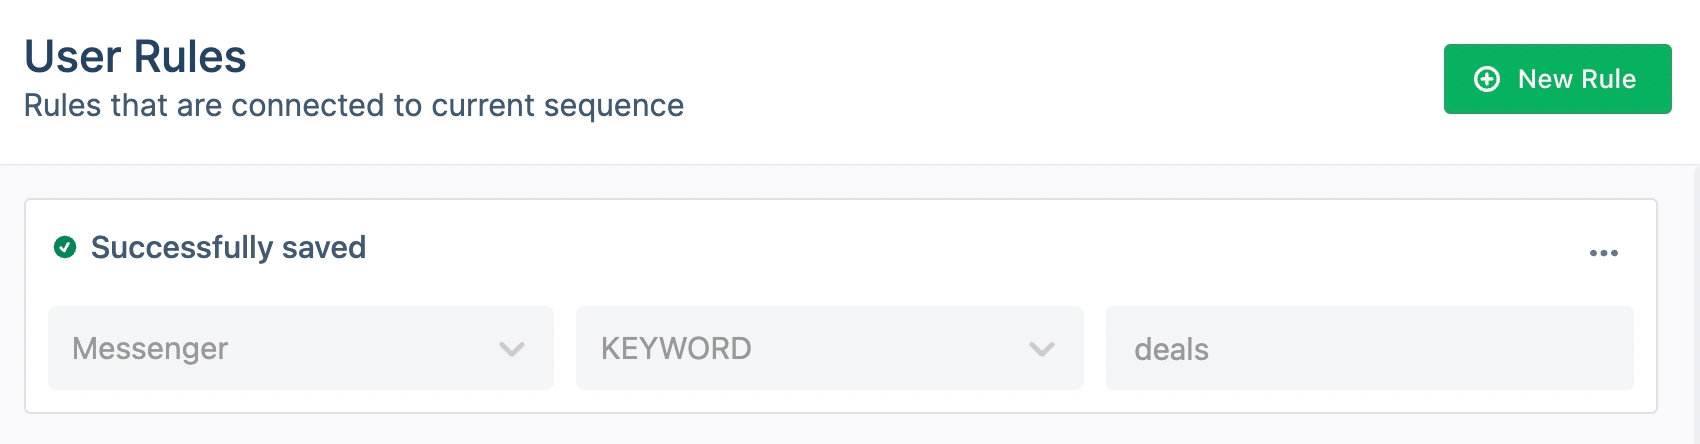Click the chevron arrow beside Messenger
1700x444 pixels.
pos(512,349)
